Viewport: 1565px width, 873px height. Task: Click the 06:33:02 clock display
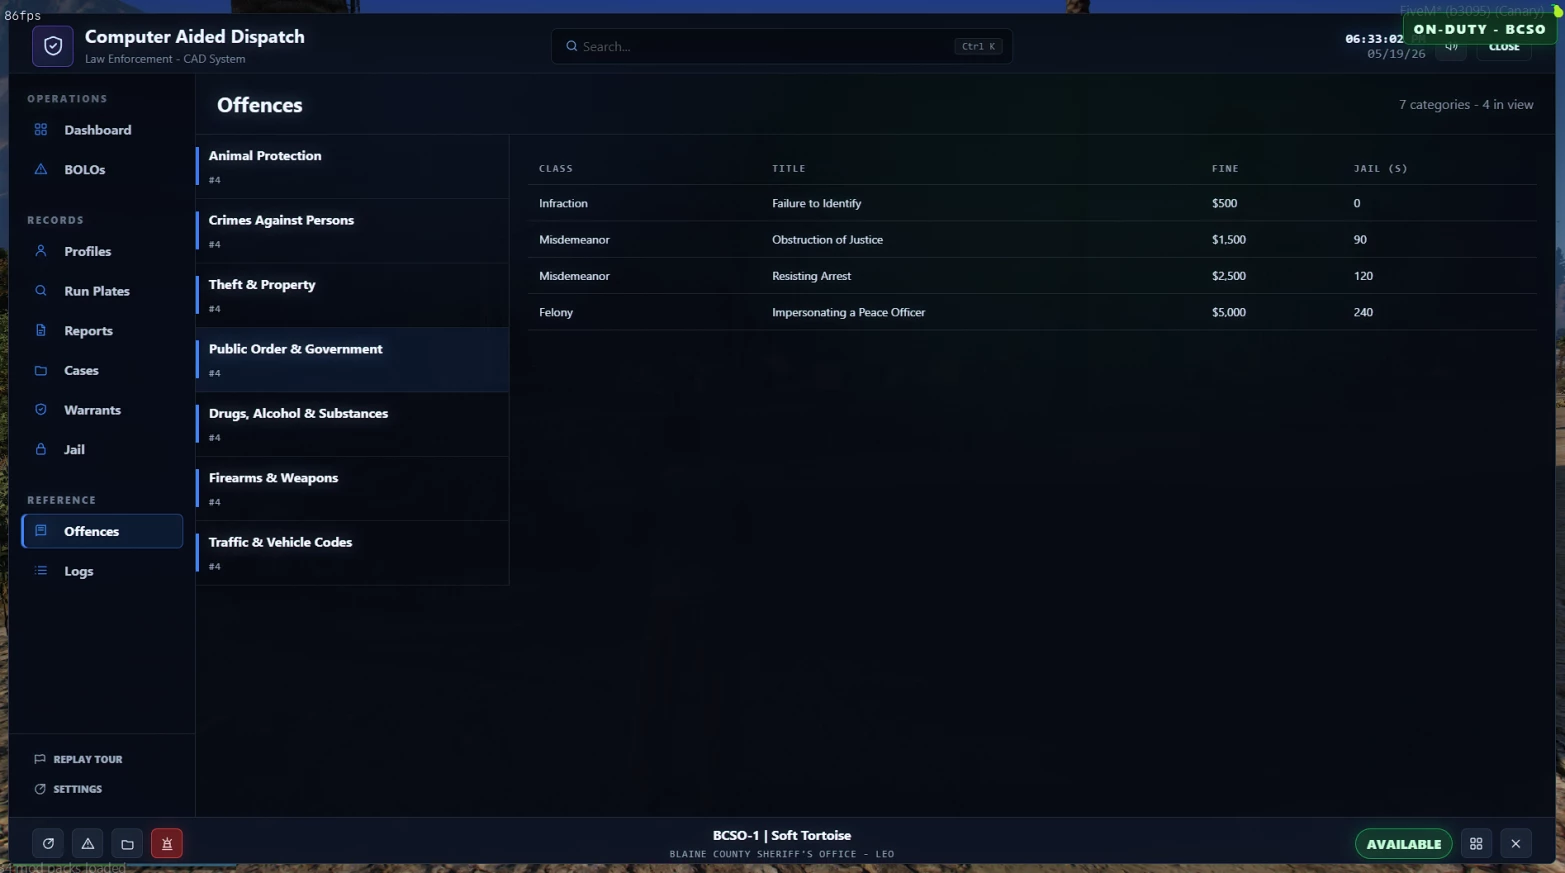[x=1374, y=39]
